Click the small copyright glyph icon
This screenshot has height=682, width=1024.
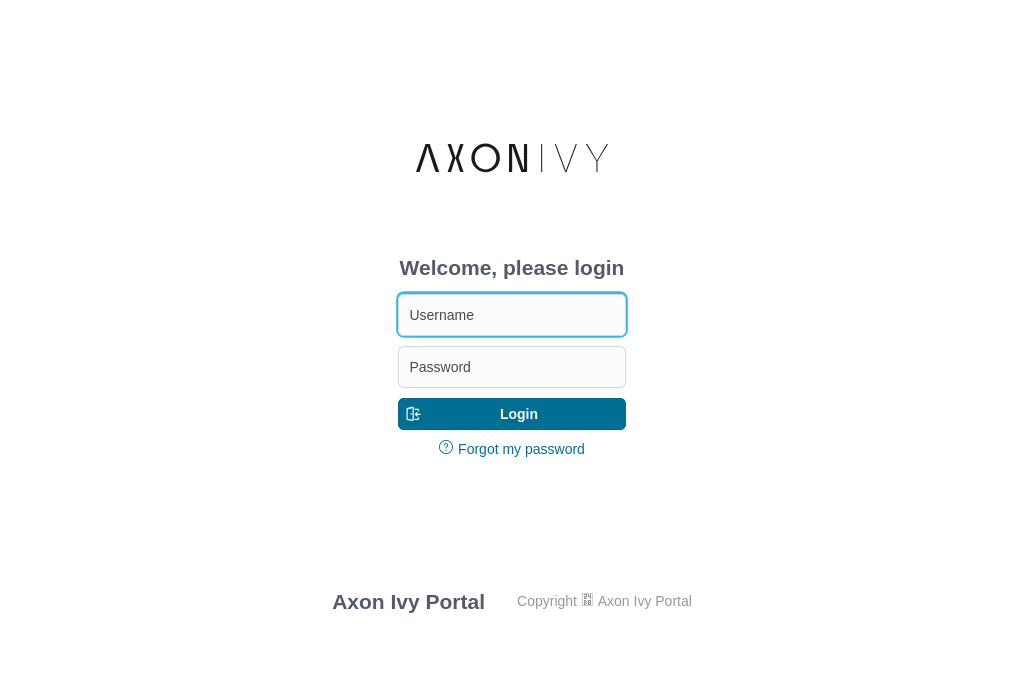pos(587,599)
